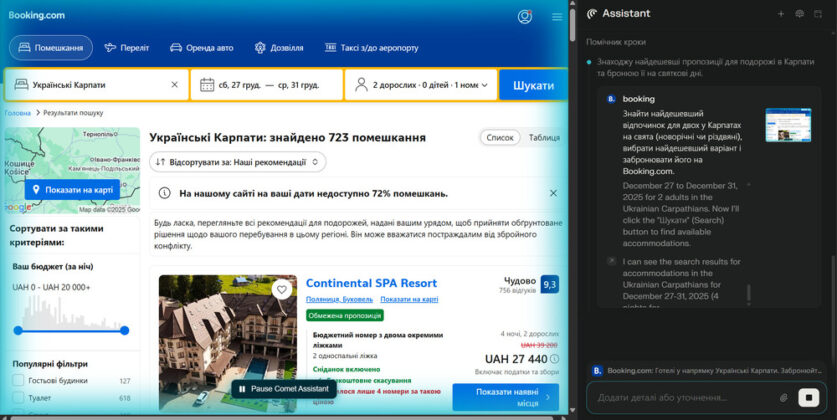Image resolution: width=837 pixels, height=420 pixels.
Task: Click the Помічник кроки heading in Assistant
Action: click(x=615, y=42)
